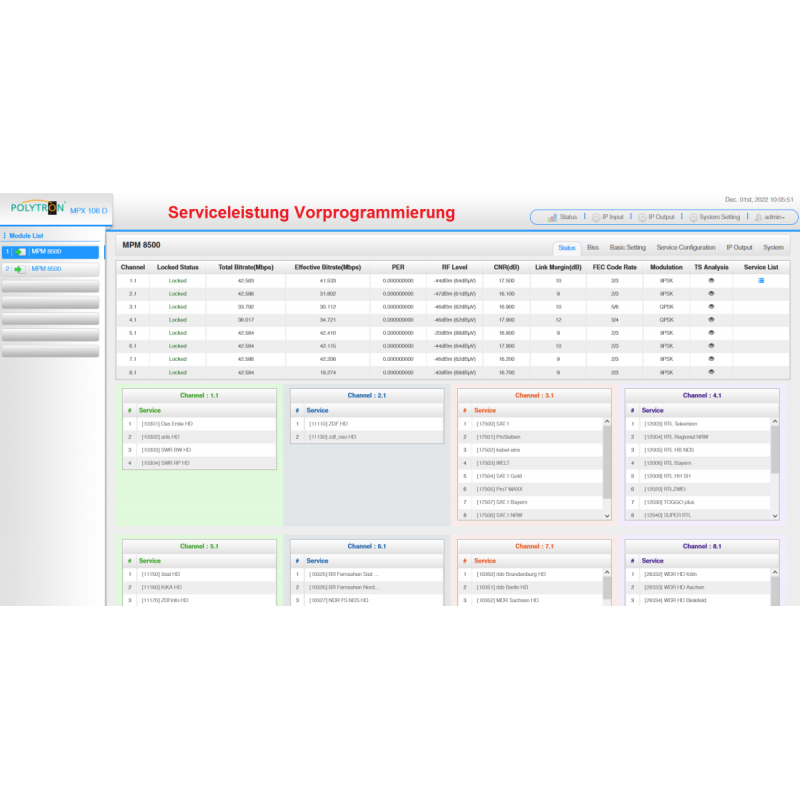Click scroll-up arrow in Channel 3.1 list
The image size is (800, 800).
[607, 421]
